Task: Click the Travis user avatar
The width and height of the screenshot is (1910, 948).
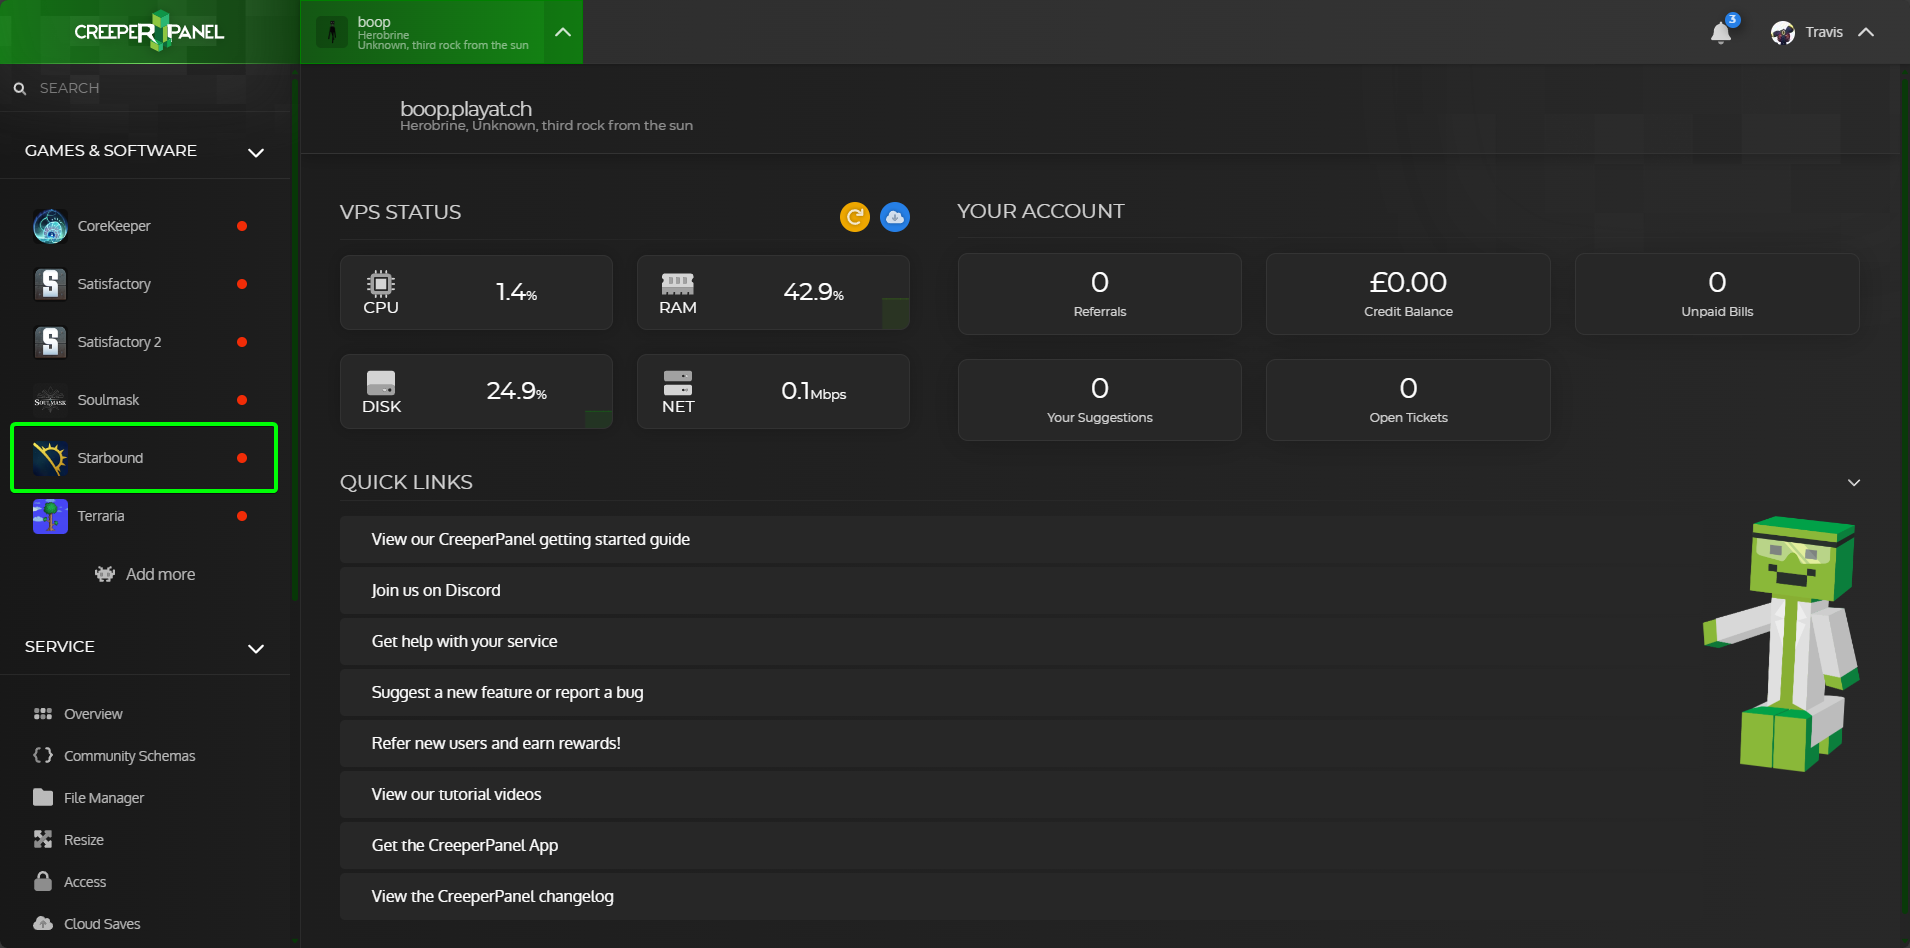Action: (1783, 33)
